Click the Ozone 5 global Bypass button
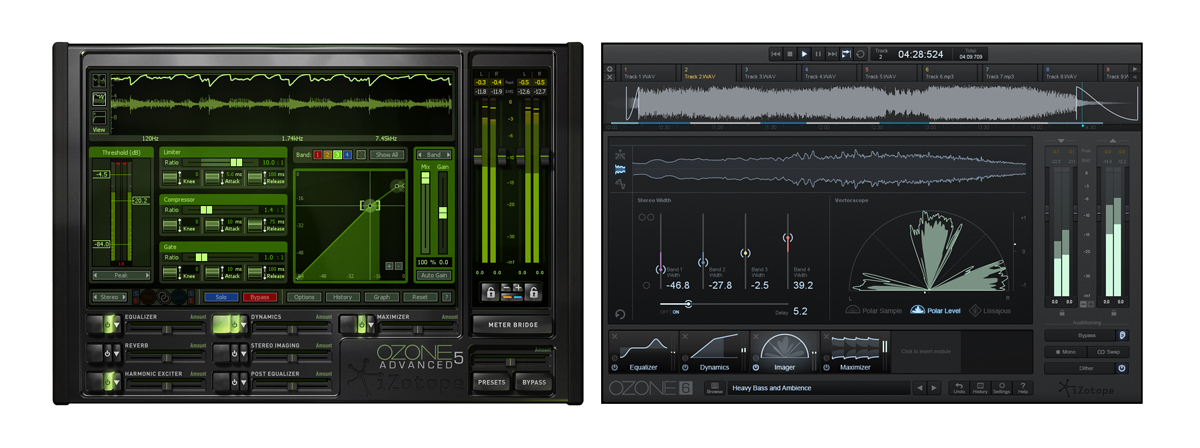 click(535, 382)
